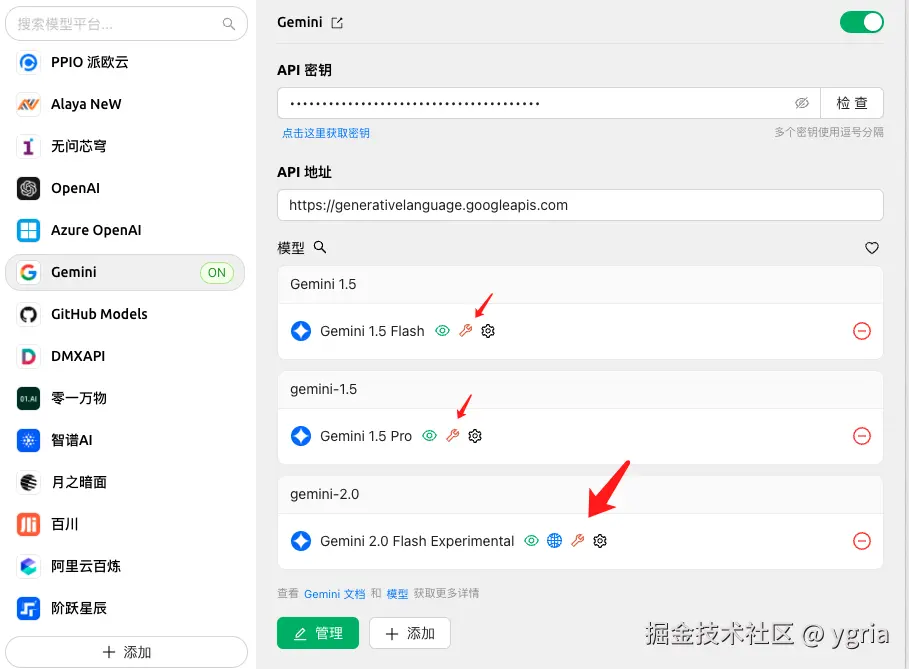Viewport: 909px width, 669px height.
Task: Open 月之暗面 provider
Action: click(125, 482)
